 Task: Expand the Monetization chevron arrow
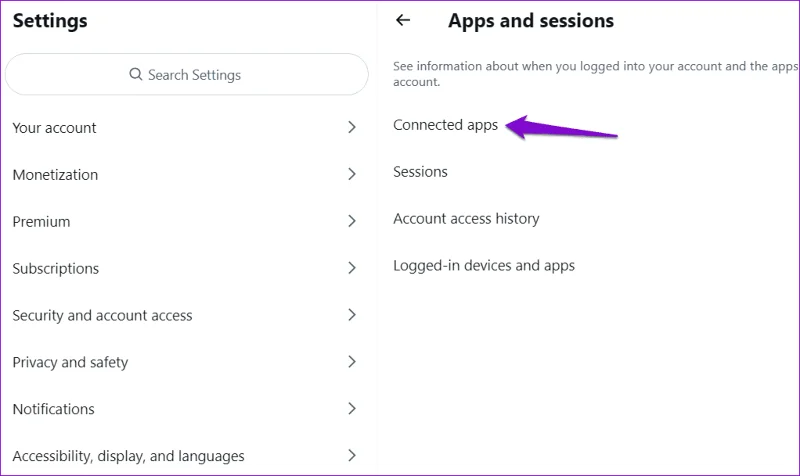[x=352, y=174]
